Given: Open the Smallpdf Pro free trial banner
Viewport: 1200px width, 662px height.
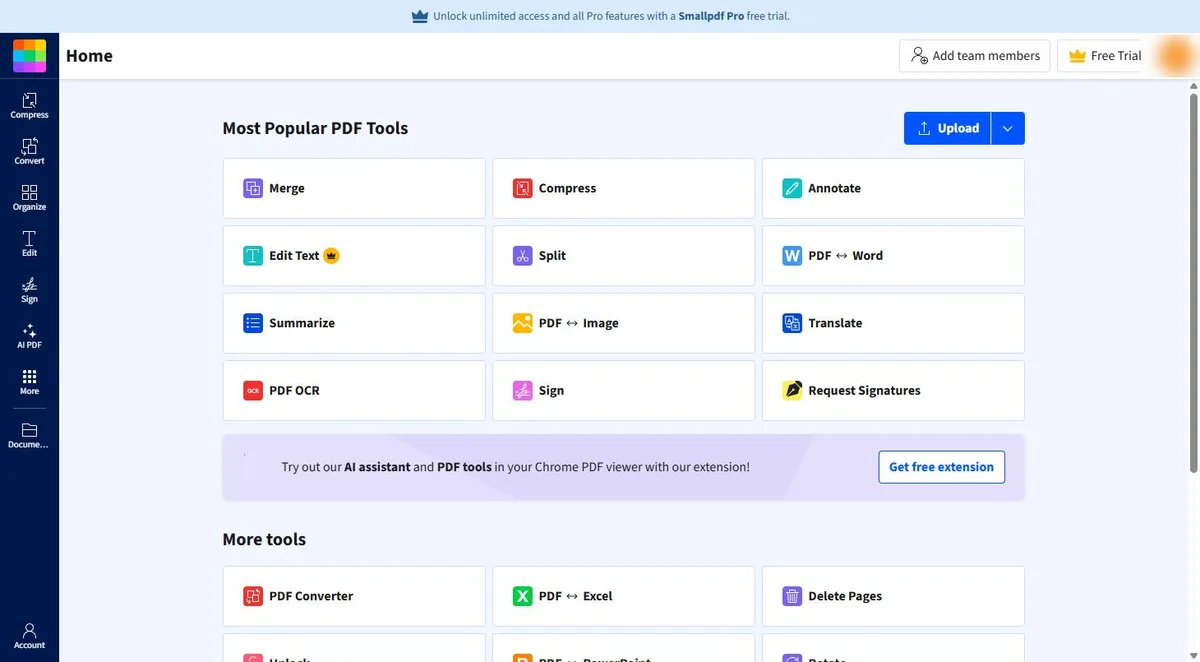Looking at the screenshot, I should point(600,16).
